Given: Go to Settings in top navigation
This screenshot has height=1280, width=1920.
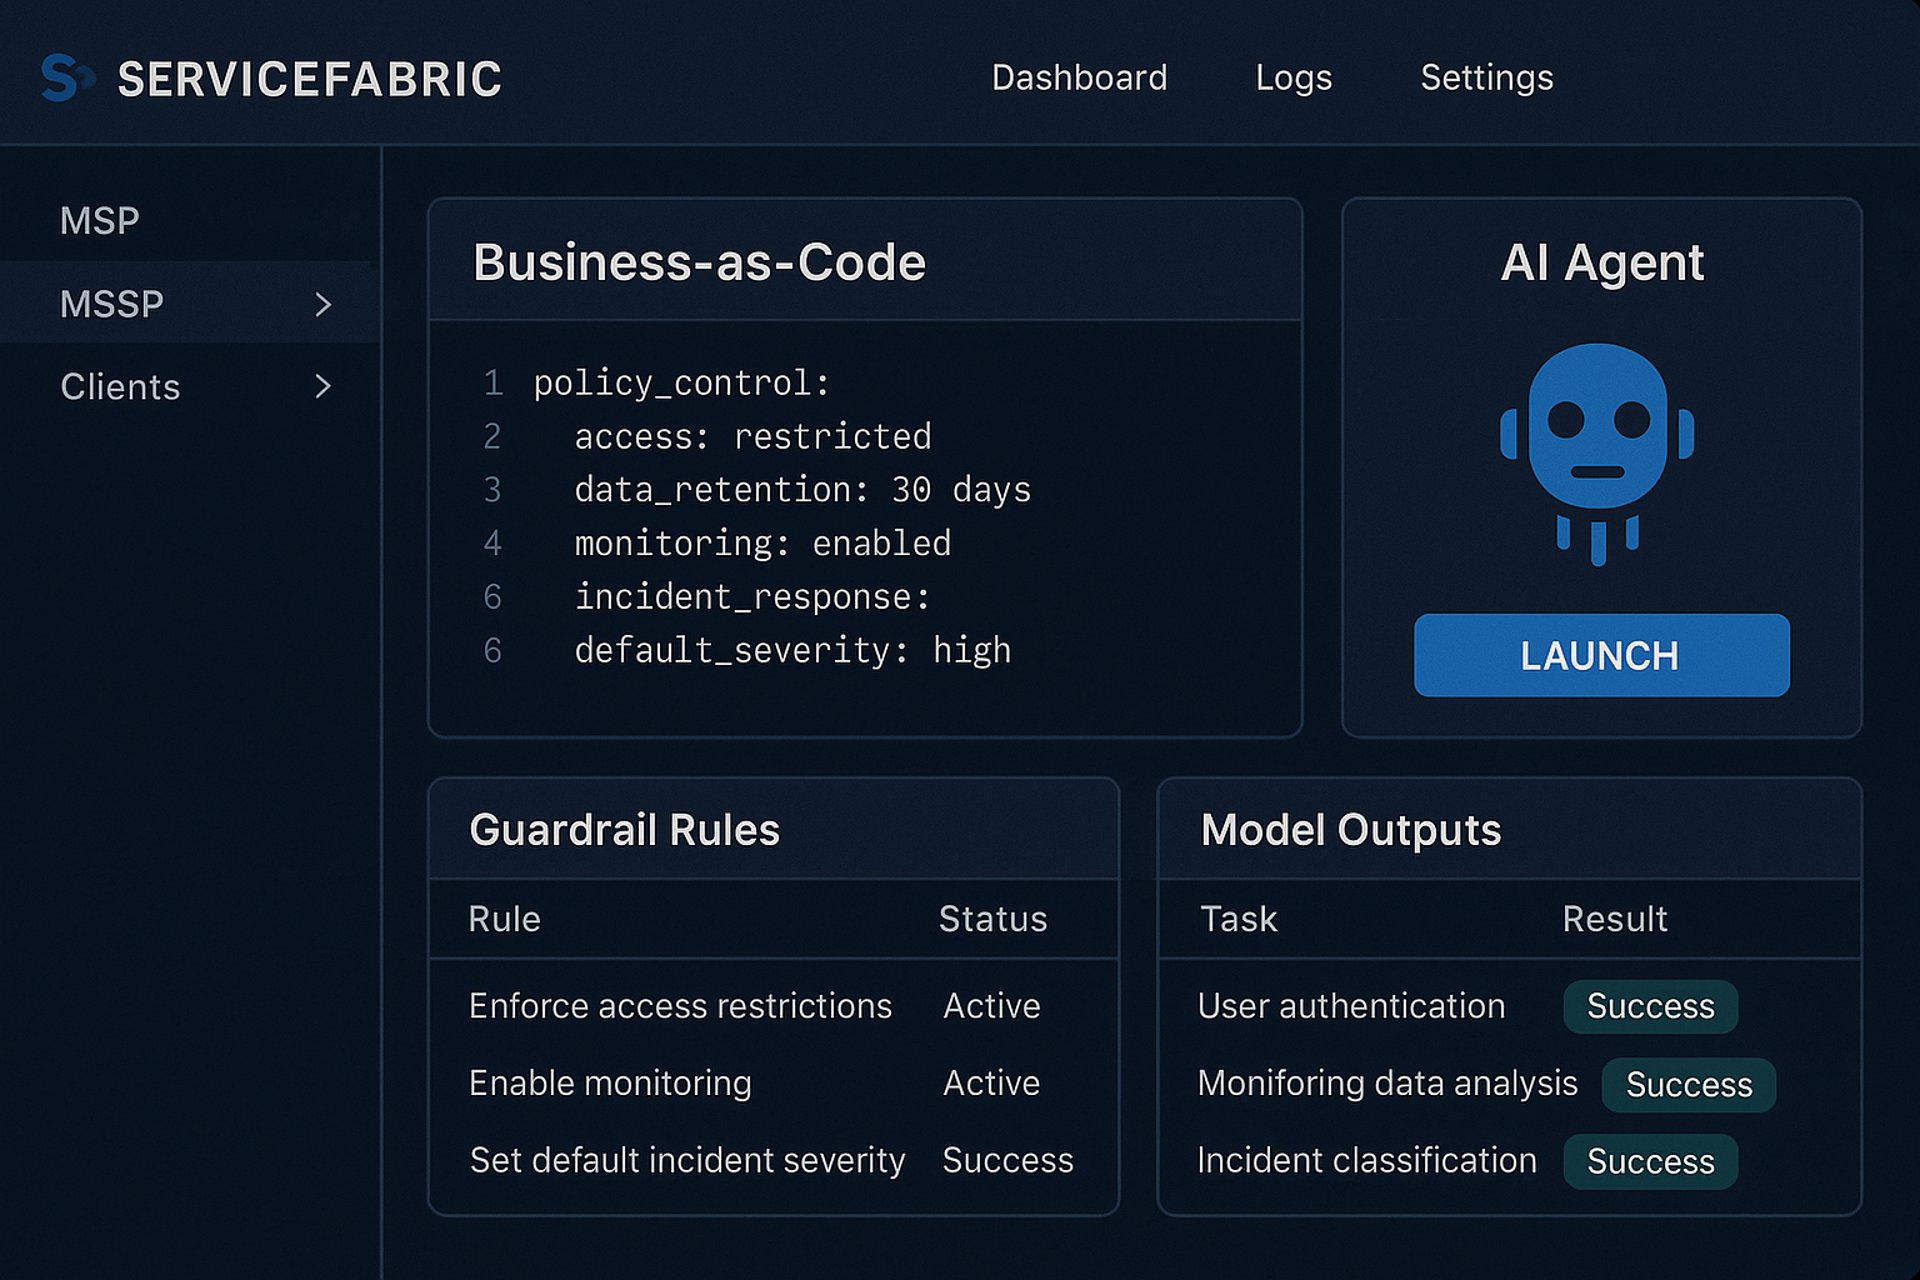Looking at the screenshot, I should click(x=1486, y=78).
